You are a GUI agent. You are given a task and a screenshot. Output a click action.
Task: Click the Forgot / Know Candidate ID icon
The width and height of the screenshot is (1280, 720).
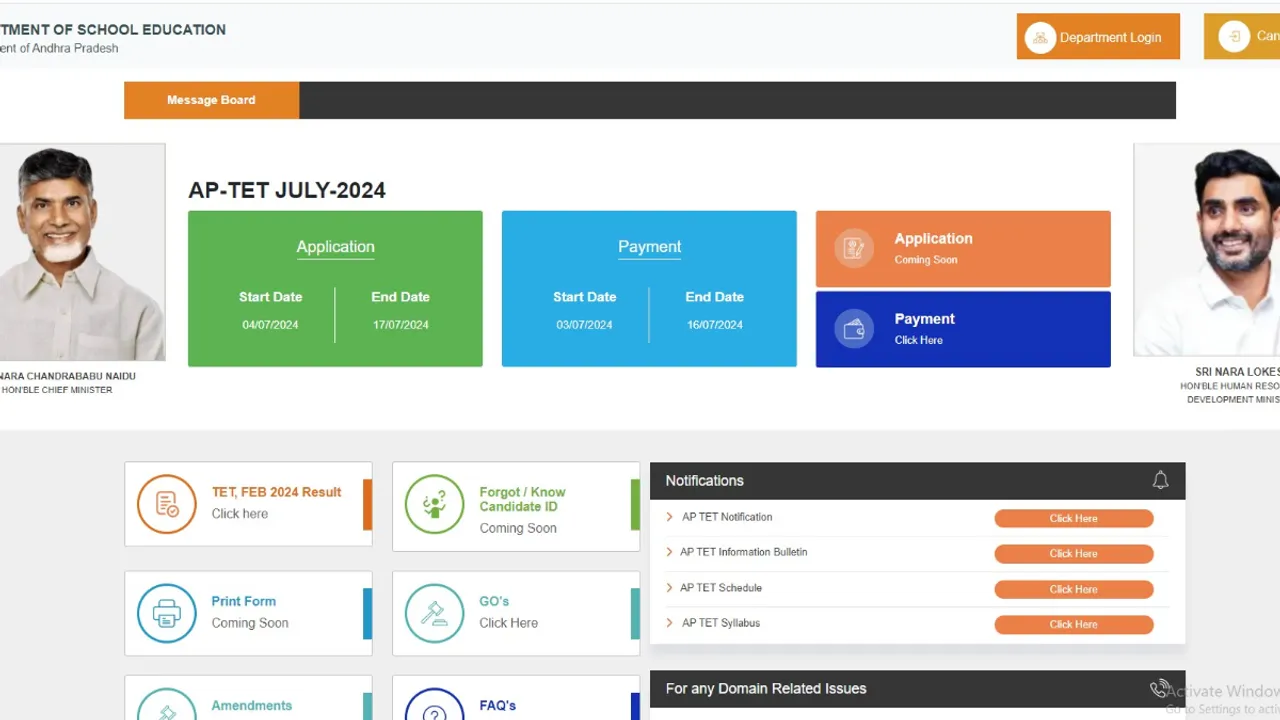[435, 504]
